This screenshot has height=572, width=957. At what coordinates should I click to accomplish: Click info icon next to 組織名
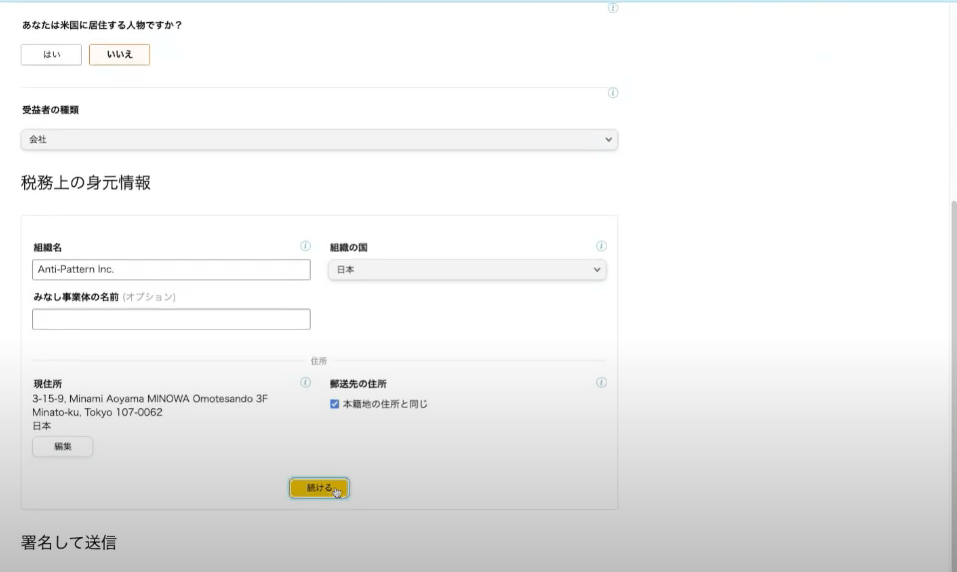coord(305,246)
